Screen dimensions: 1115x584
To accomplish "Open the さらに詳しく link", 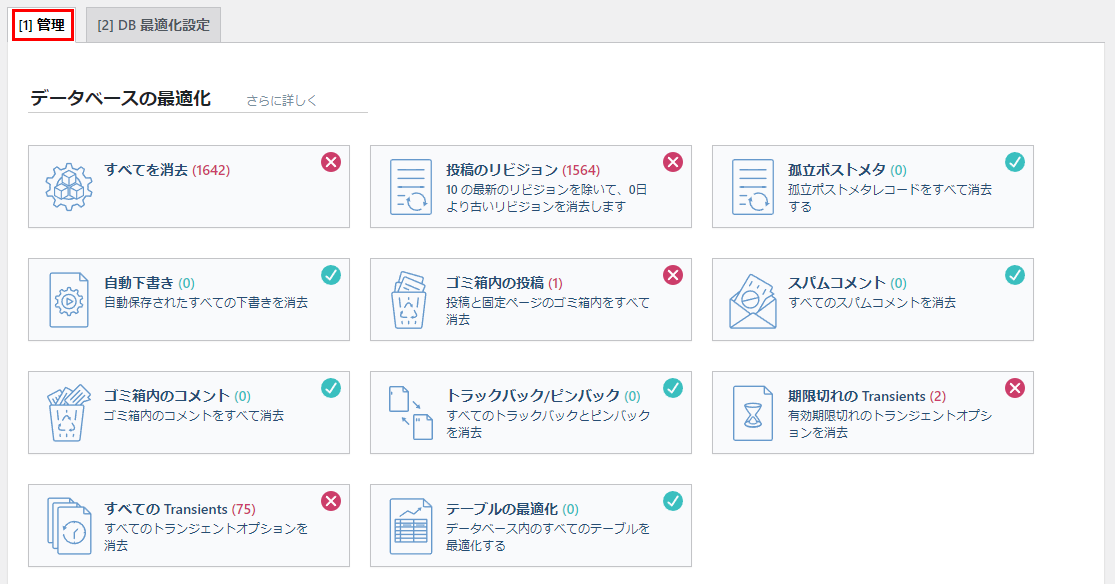I will (x=282, y=100).
